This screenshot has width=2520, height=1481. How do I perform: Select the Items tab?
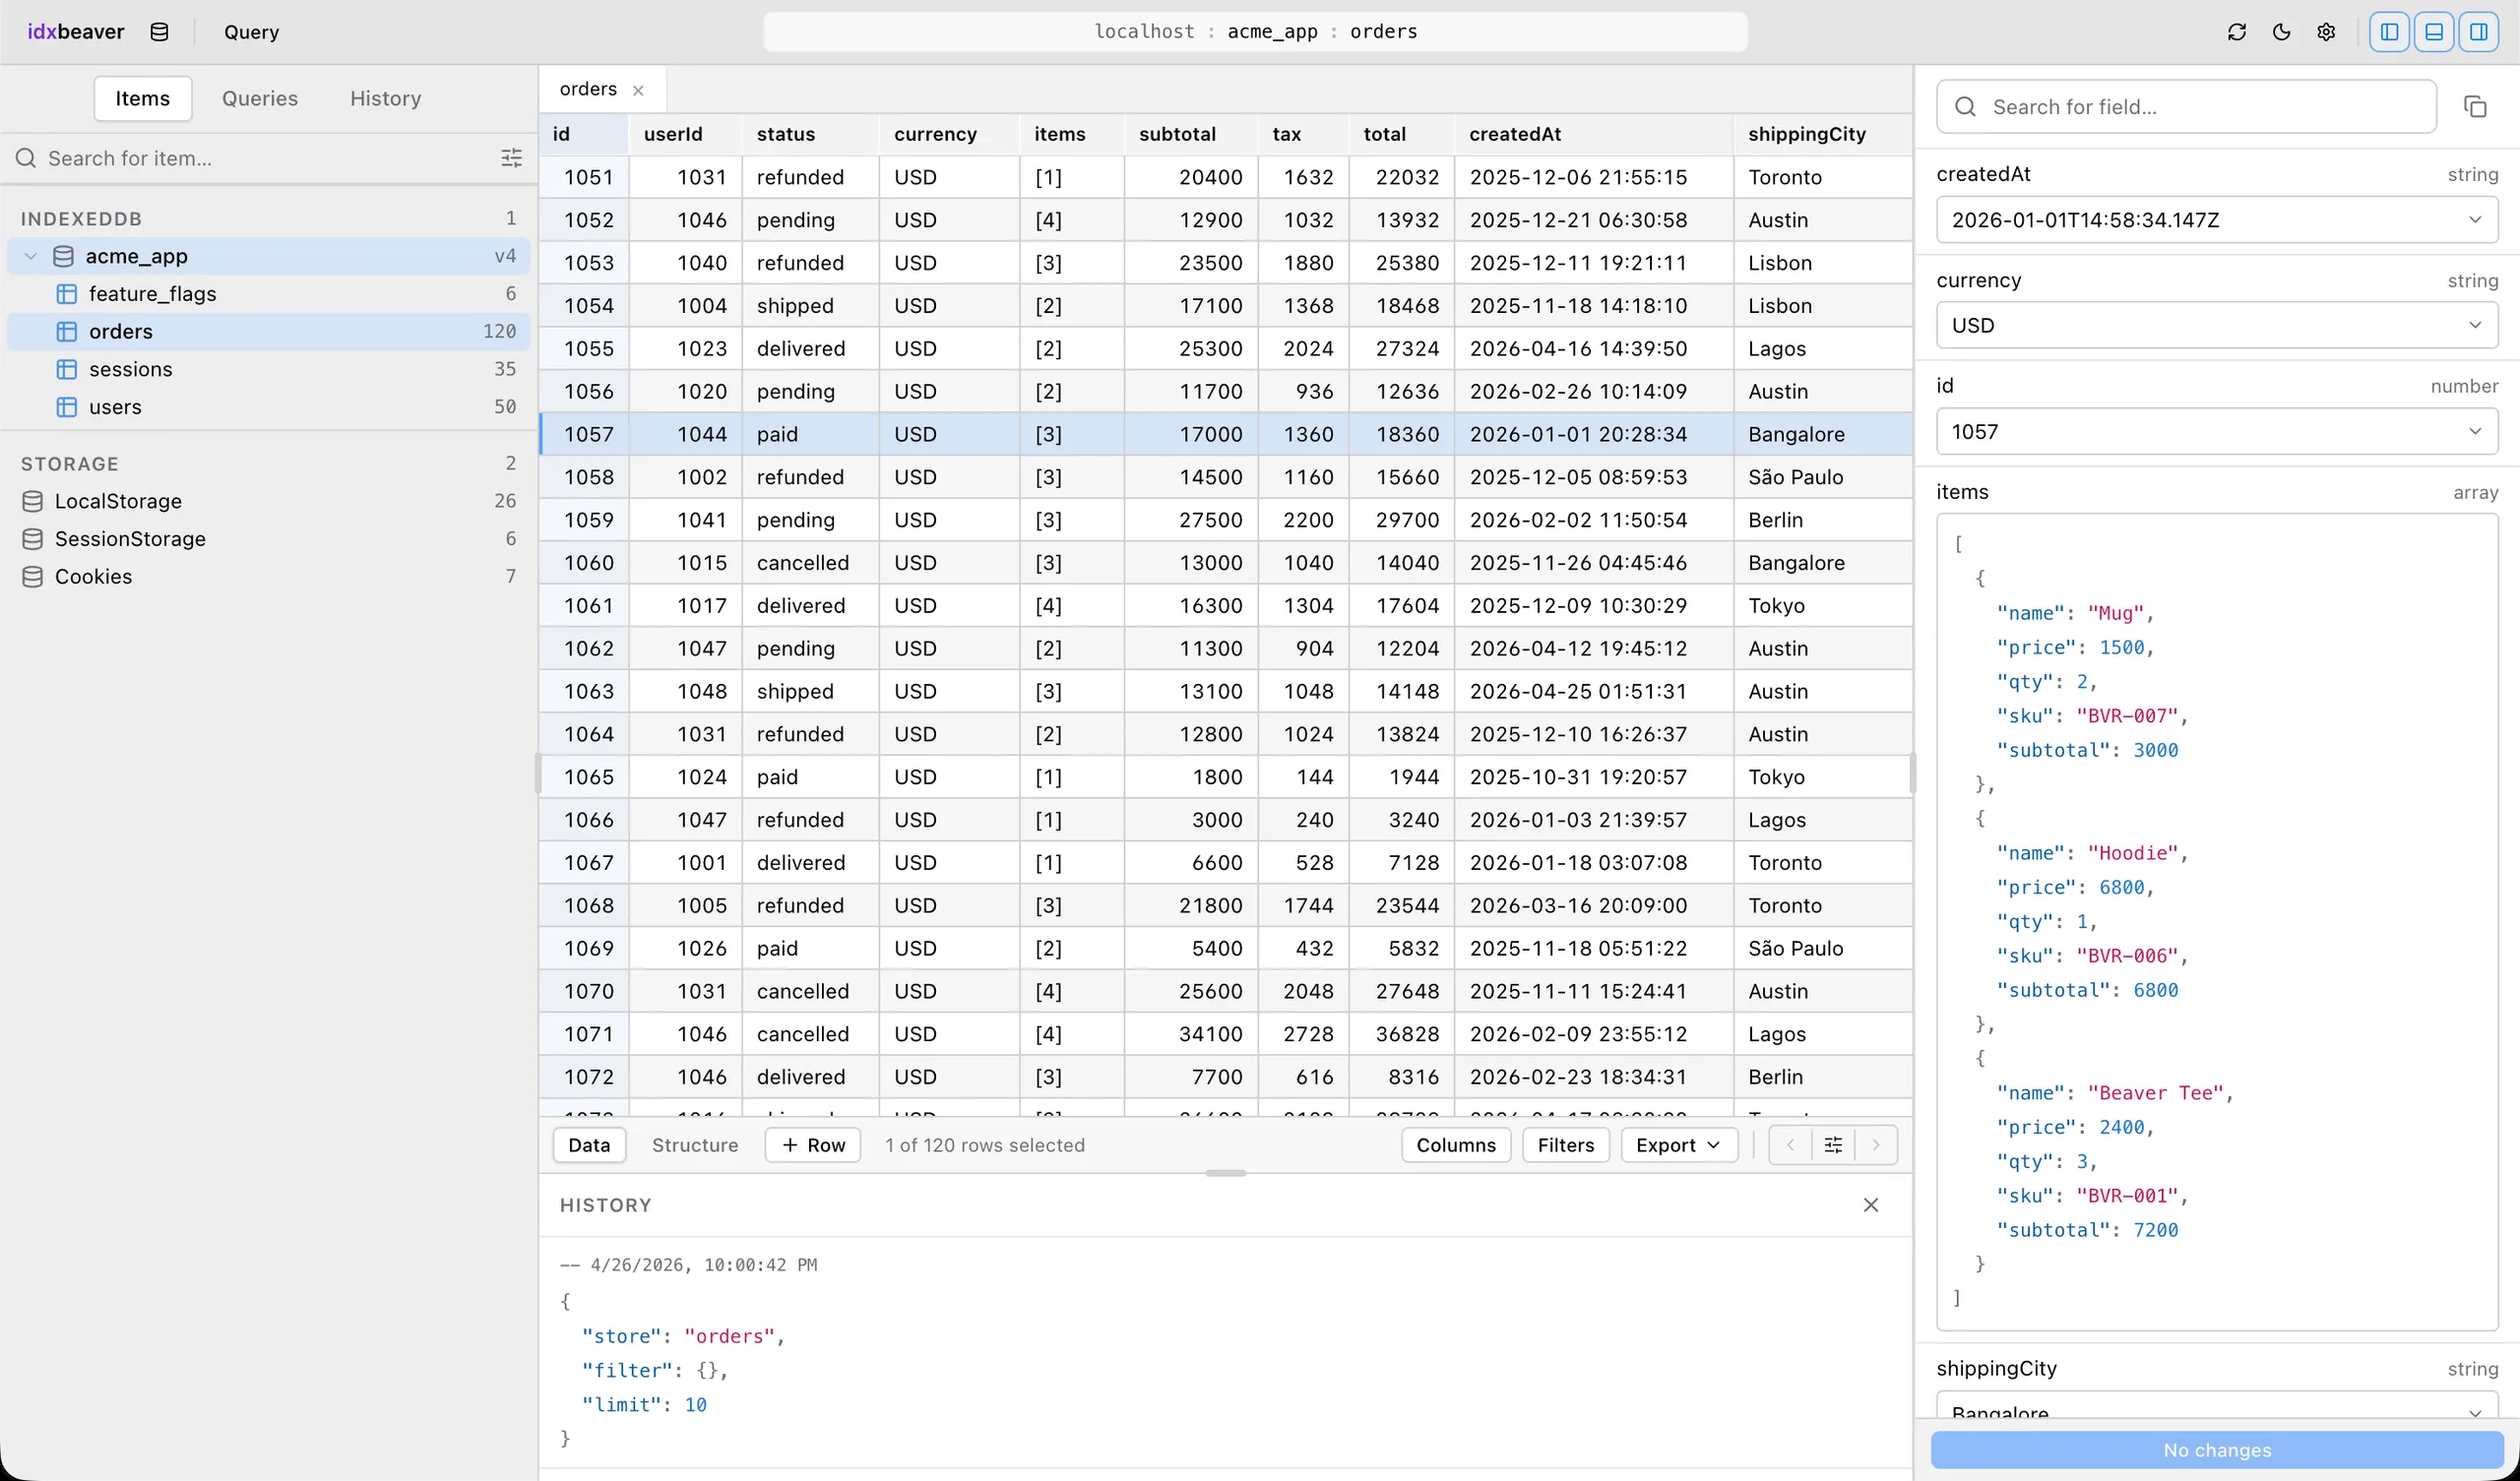143,98
